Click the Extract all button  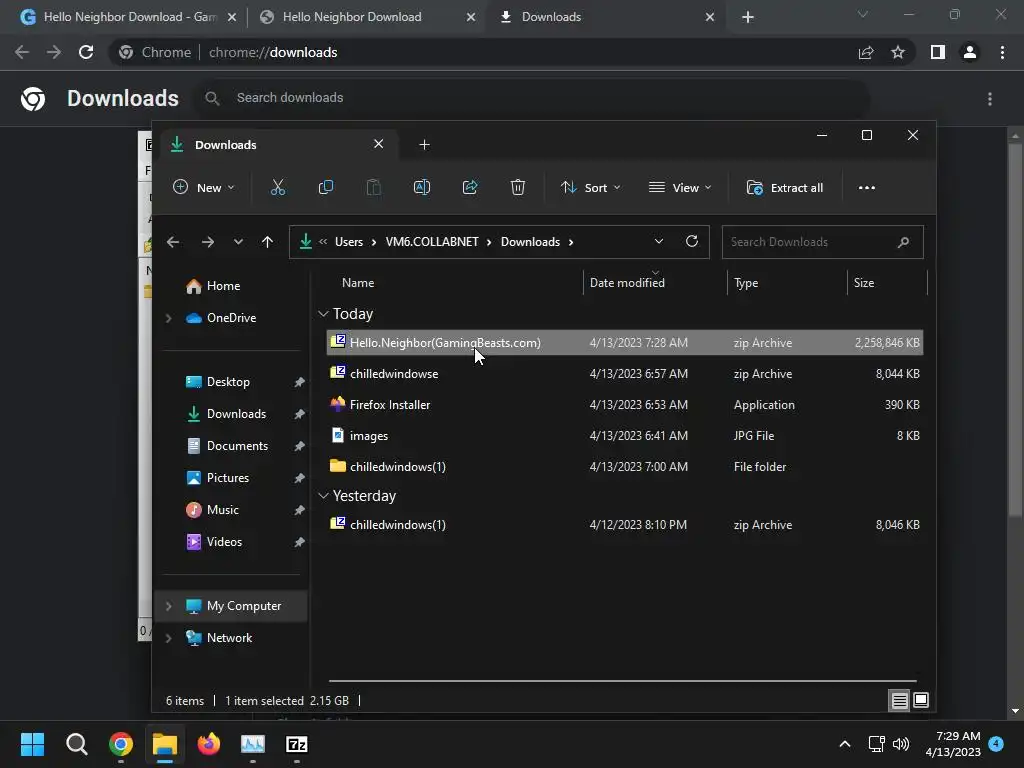[x=785, y=187]
